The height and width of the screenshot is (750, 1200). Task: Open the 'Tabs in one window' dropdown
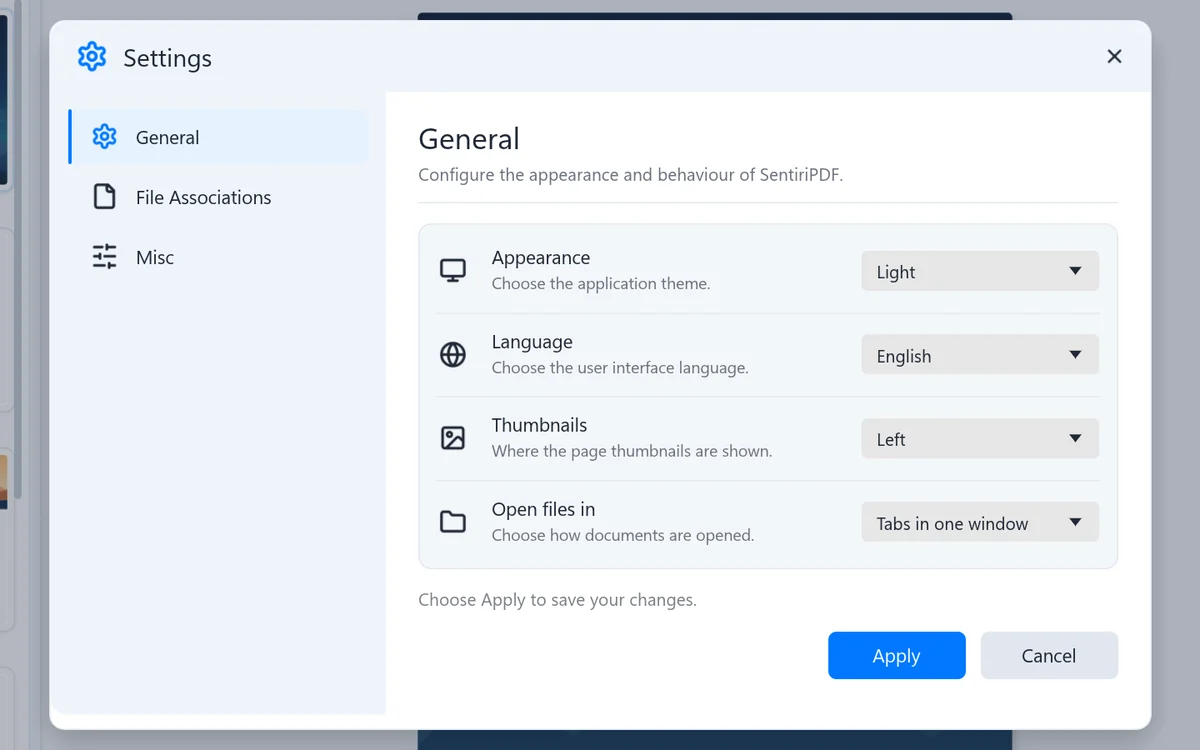click(980, 522)
